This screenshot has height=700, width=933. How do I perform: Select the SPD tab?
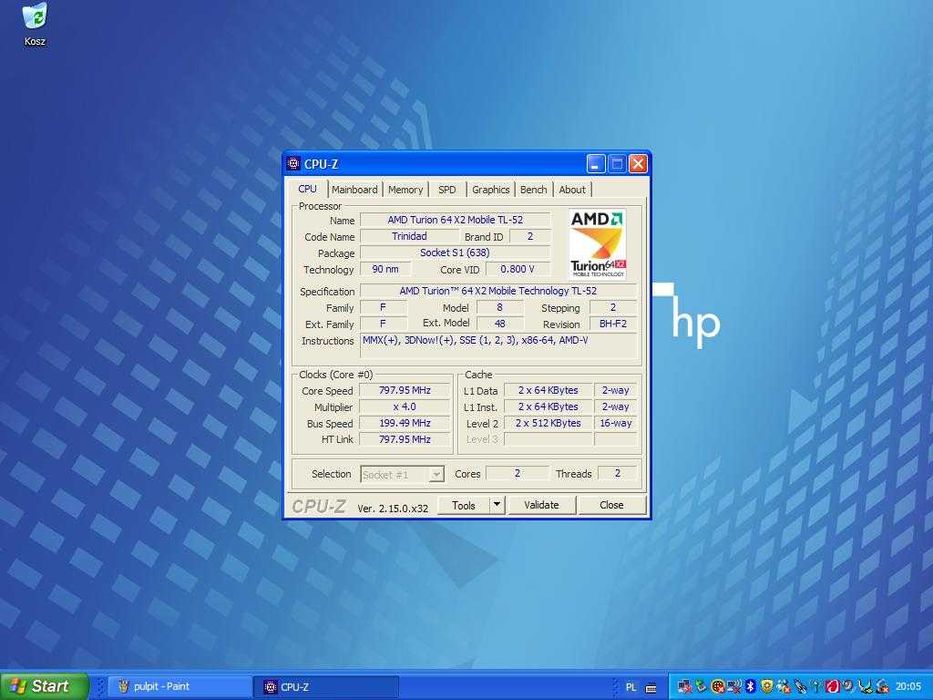click(x=447, y=189)
